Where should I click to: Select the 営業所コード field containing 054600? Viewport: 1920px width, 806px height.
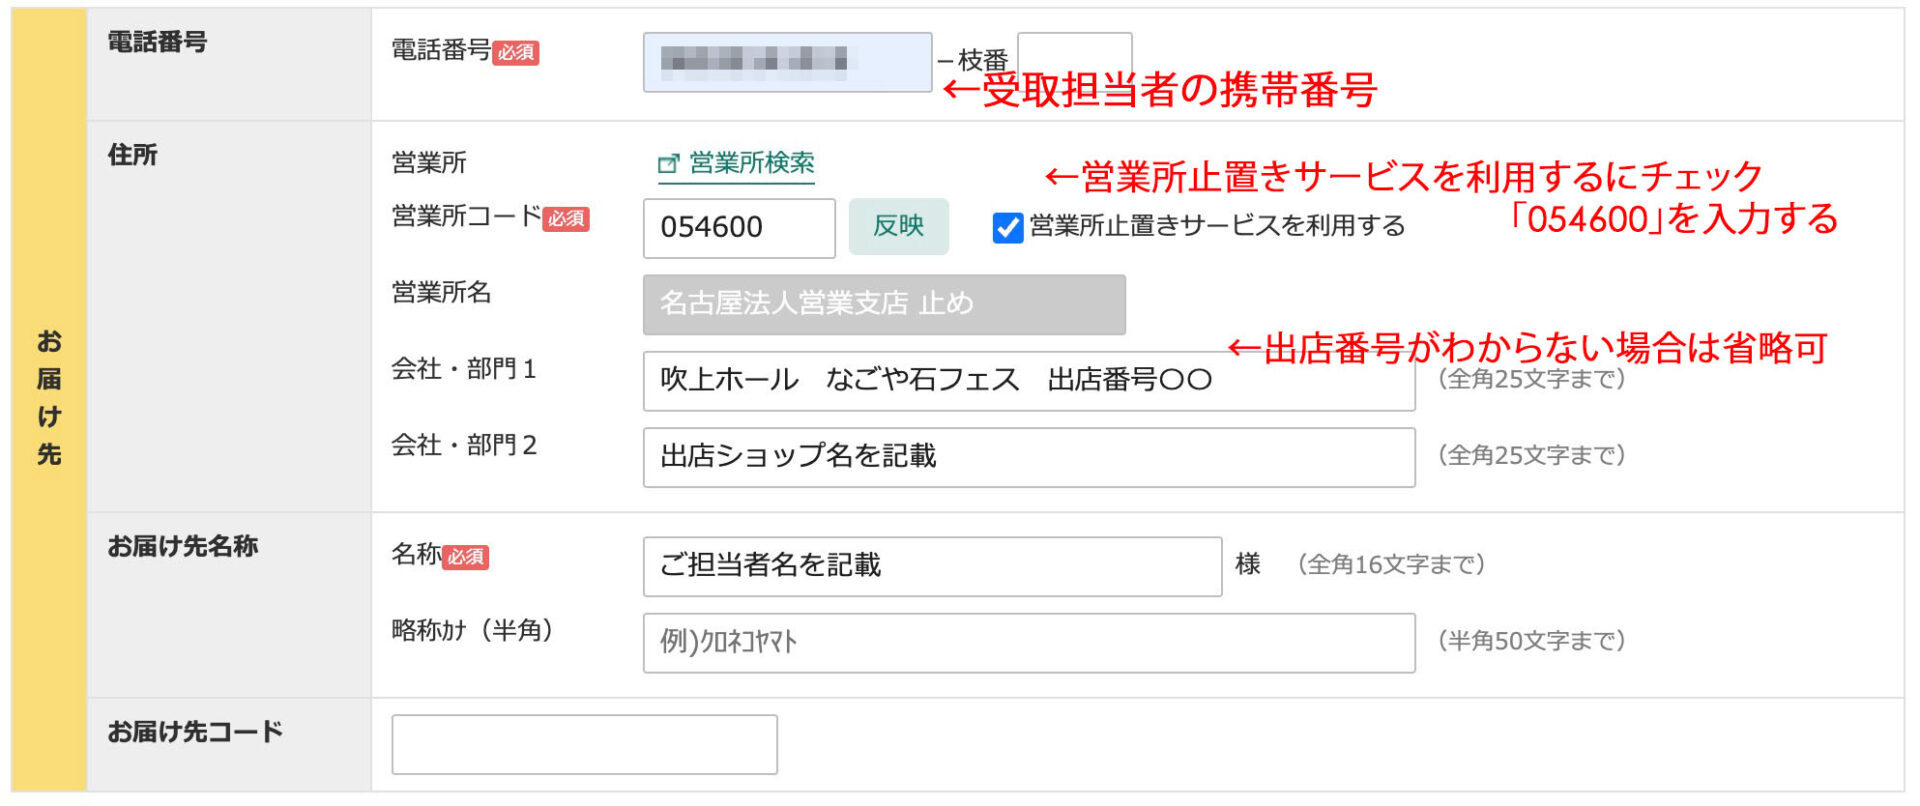click(x=738, y=228)
